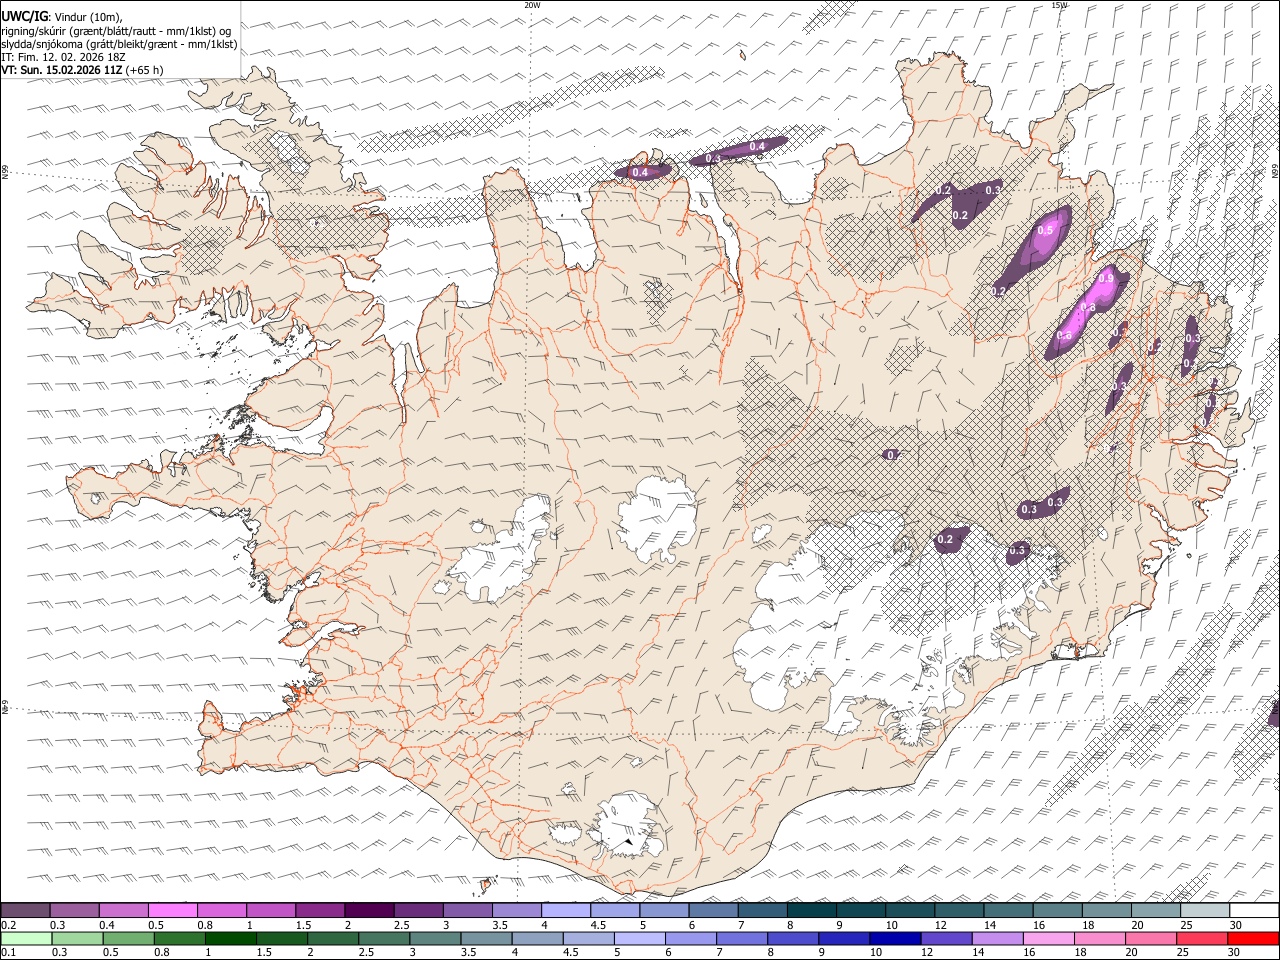Pick the lilac rain swatch labeled 14

(996, 939)
